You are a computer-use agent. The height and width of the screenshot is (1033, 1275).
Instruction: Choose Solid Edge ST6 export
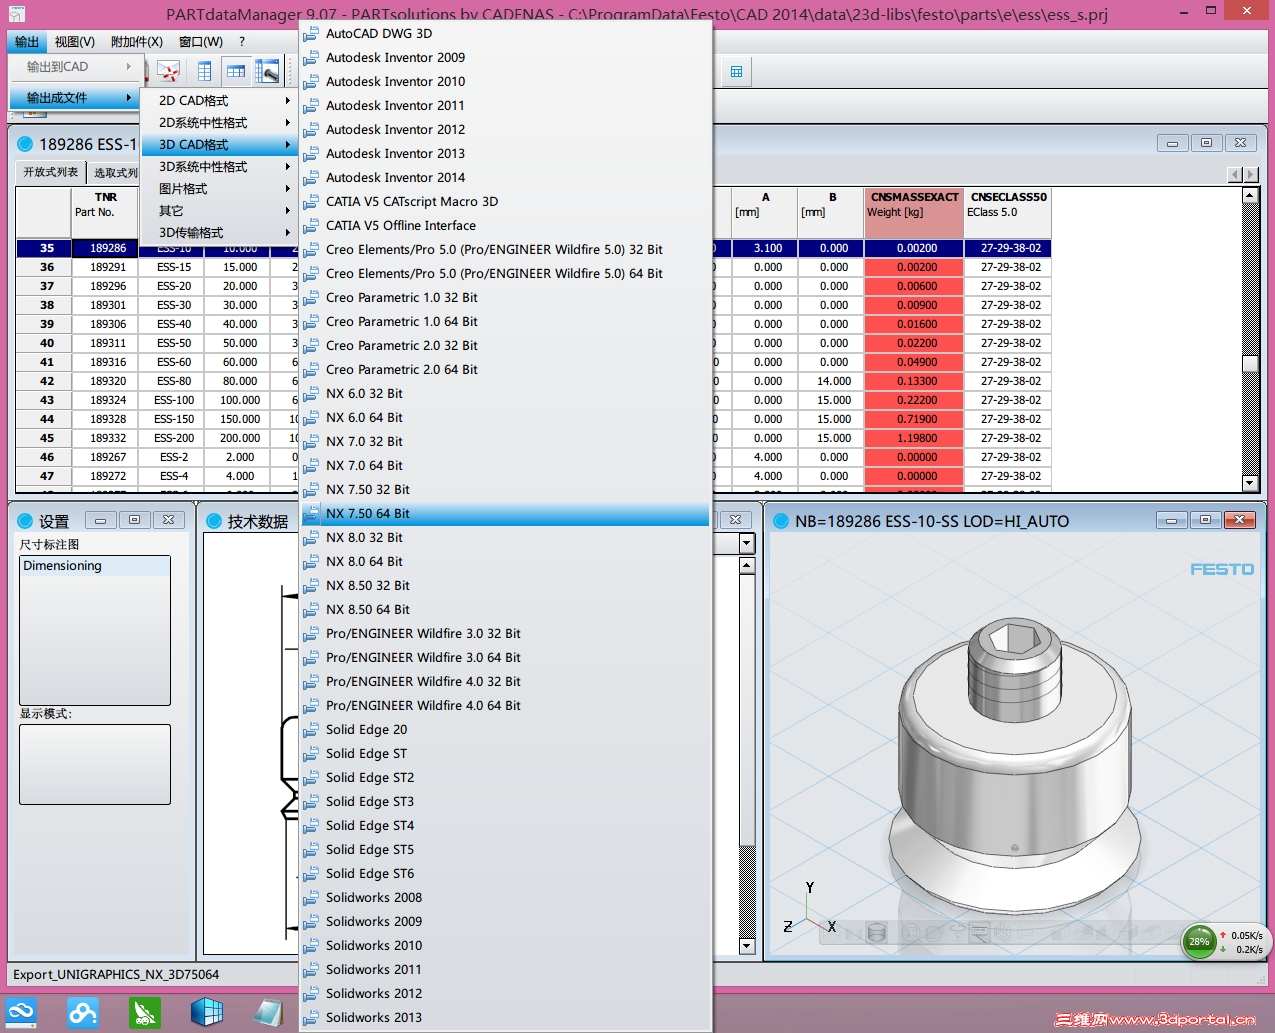(x=506, y=873)
